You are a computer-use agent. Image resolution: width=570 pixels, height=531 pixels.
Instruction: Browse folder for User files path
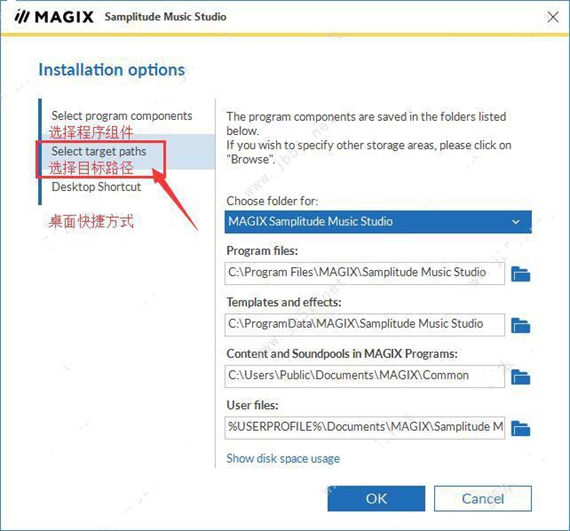click(x=521, y=428)
